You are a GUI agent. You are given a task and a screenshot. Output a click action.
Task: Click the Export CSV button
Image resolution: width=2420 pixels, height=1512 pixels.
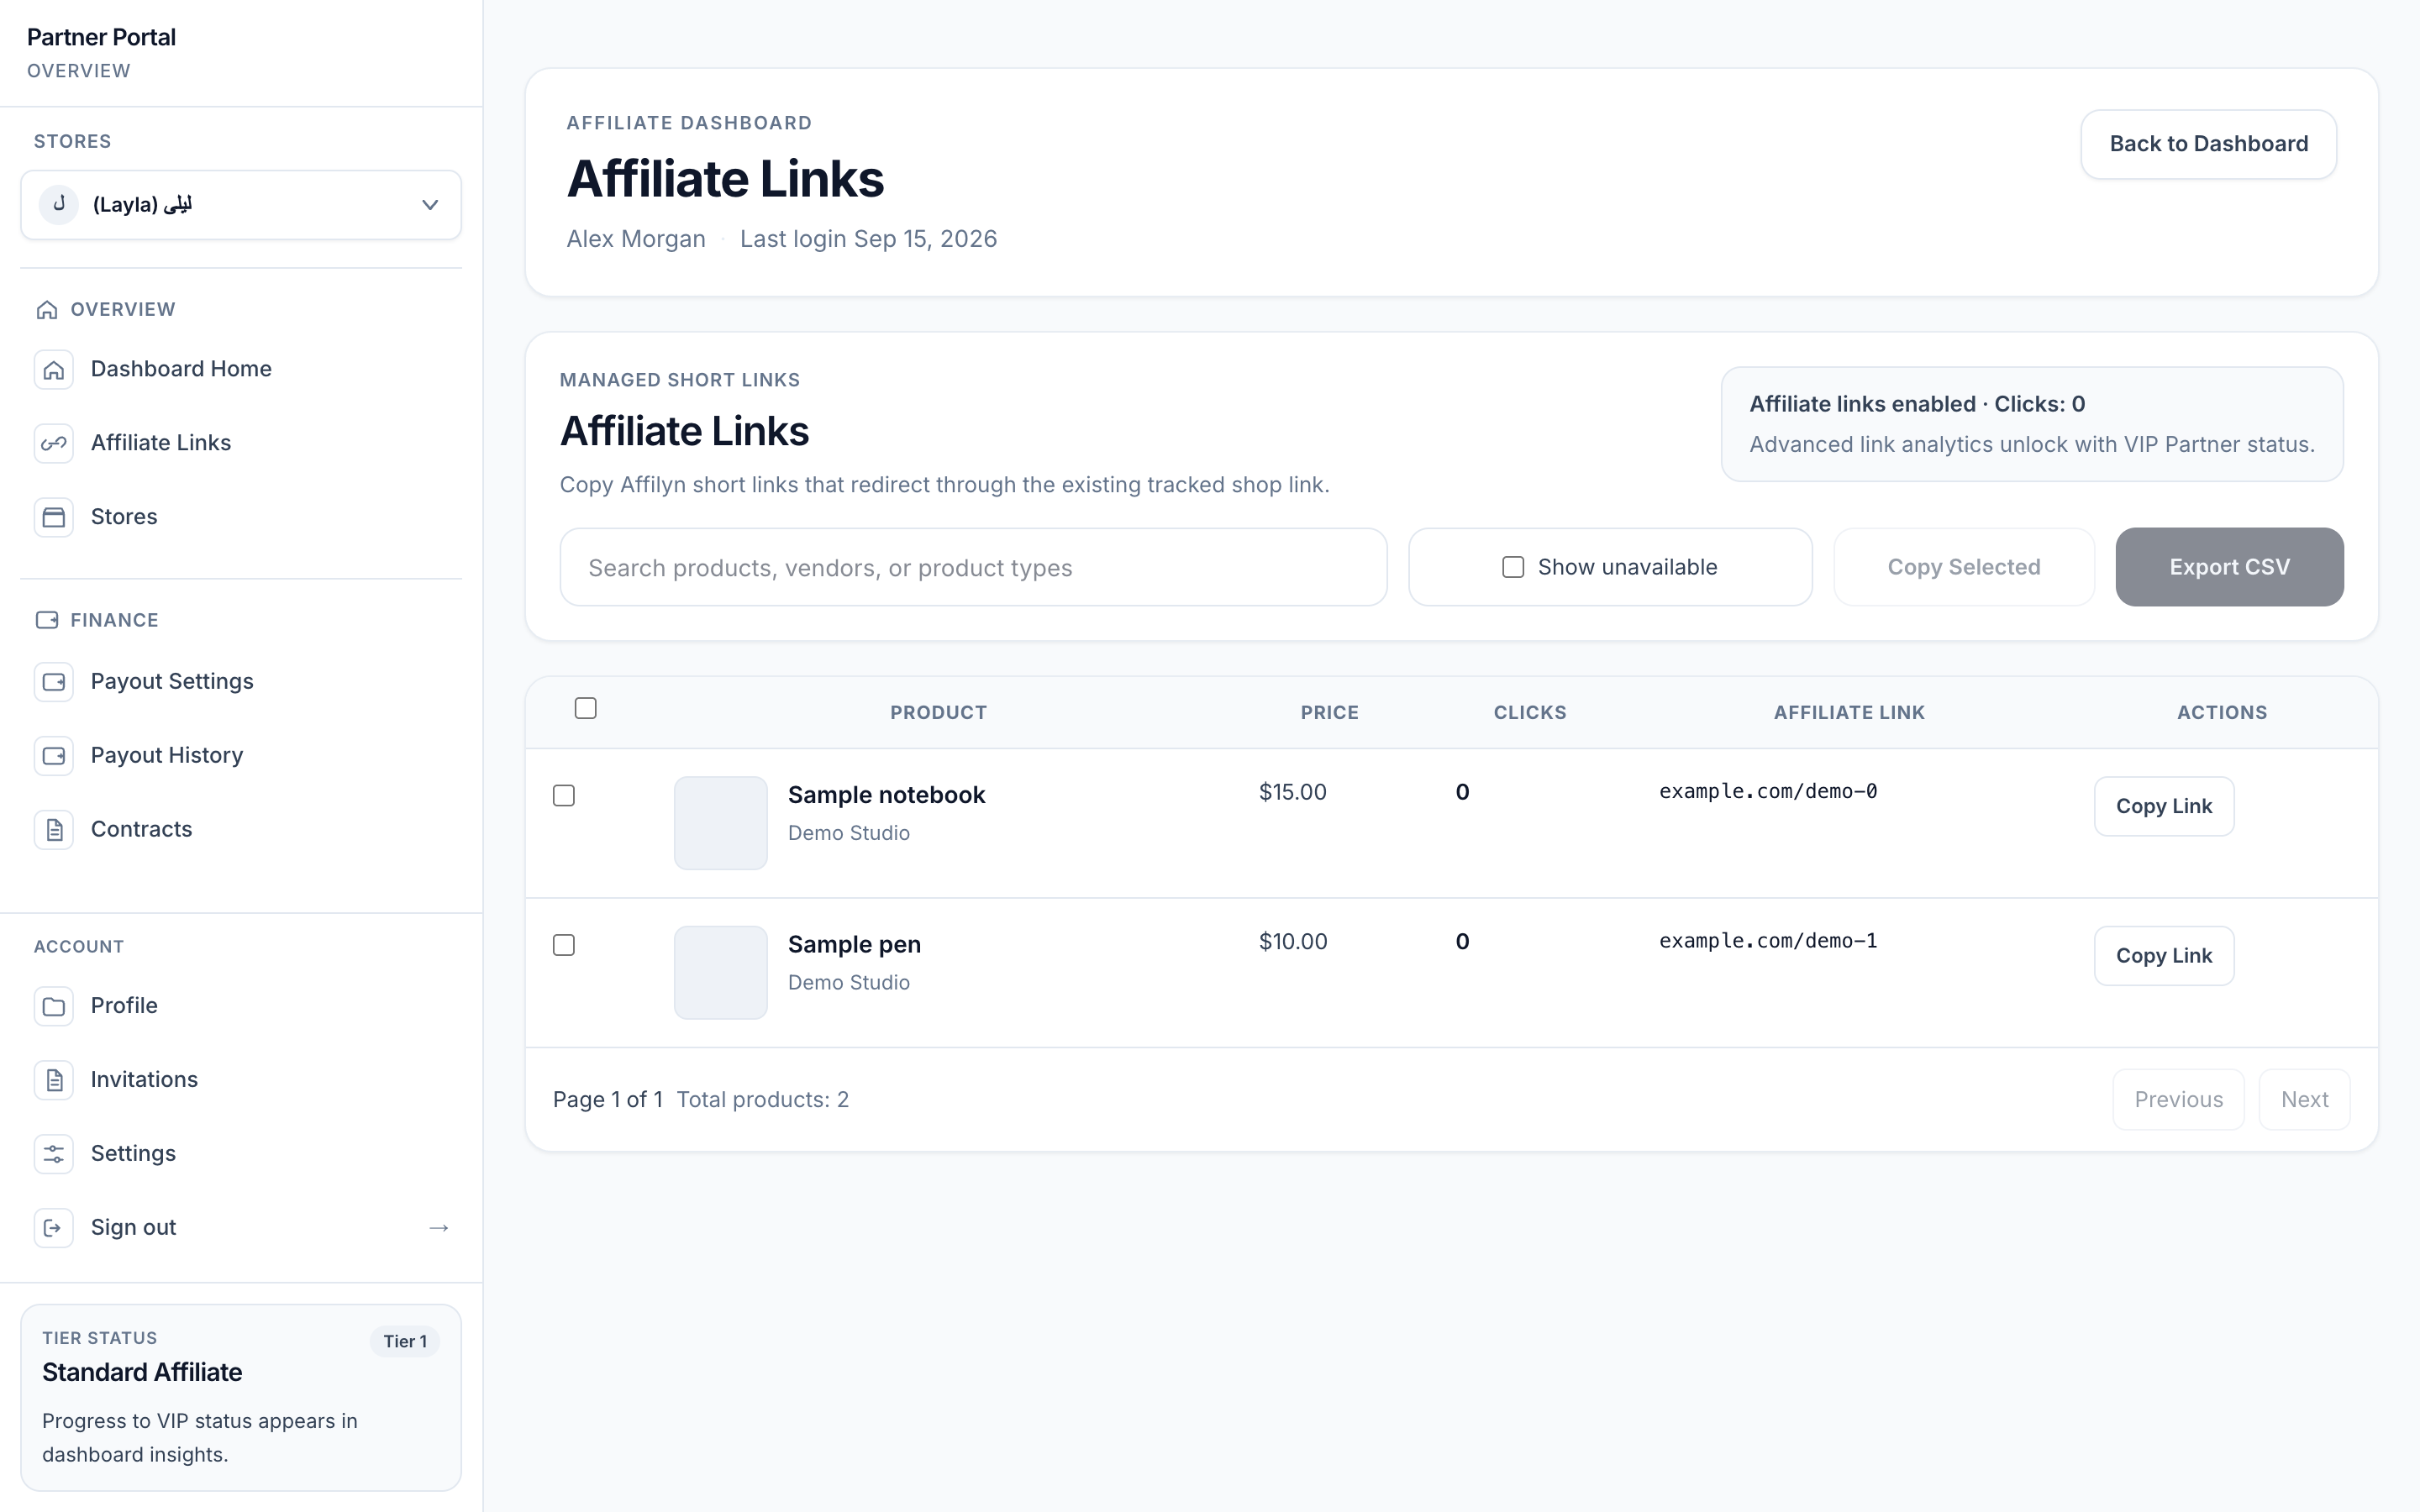pos(2229,567)
